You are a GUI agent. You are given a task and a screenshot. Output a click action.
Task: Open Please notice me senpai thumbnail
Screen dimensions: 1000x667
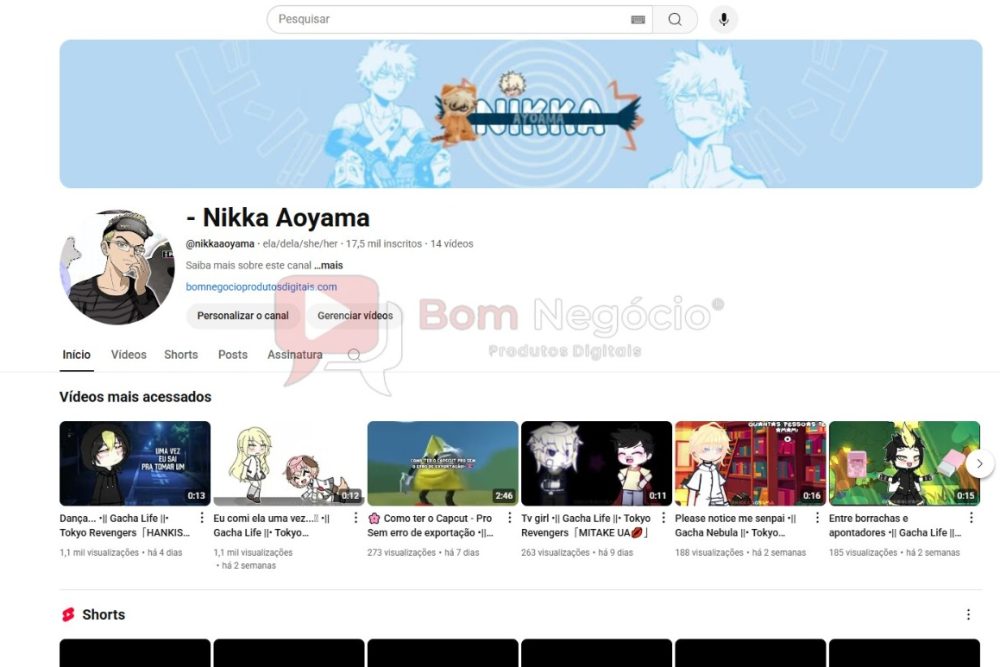click(x=751, y=464)
